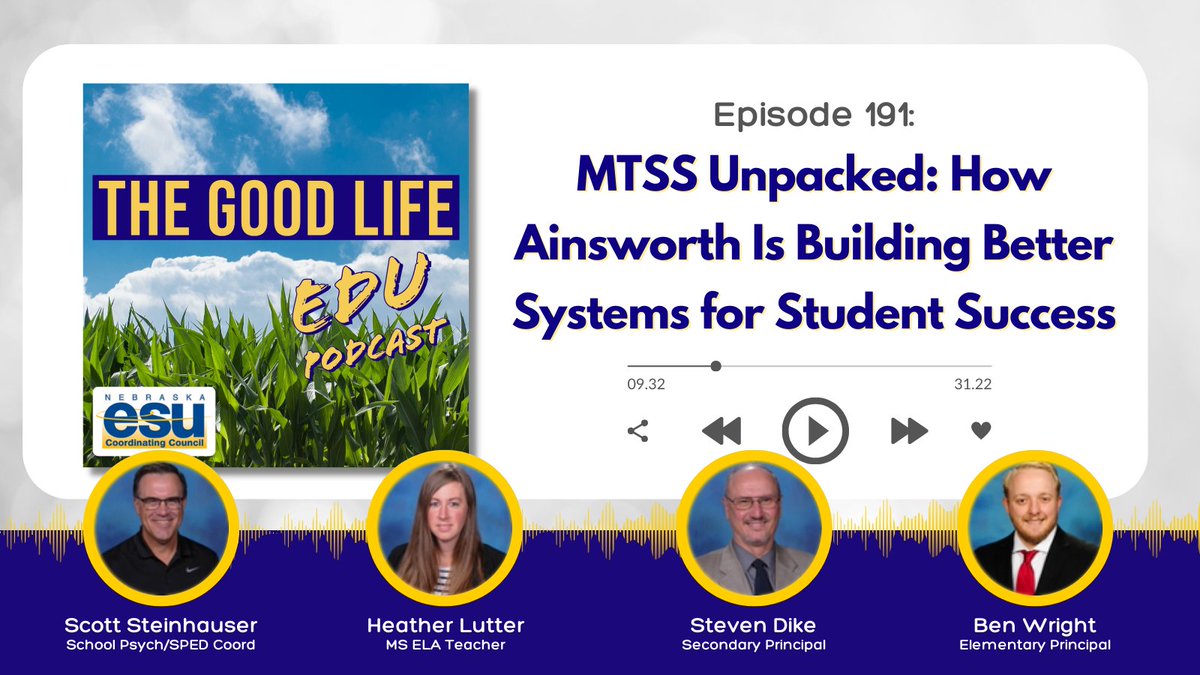Click the name Steven Dike
This screenshot has width=1200, height=675.
(x=753, y=626)
